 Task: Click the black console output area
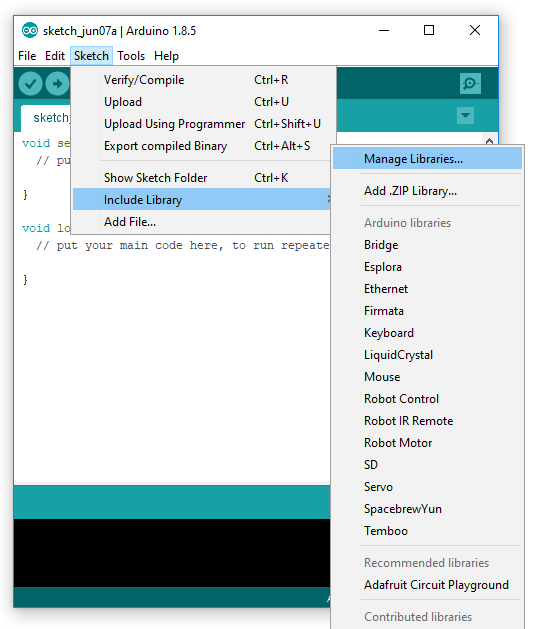tap(172, 553)
